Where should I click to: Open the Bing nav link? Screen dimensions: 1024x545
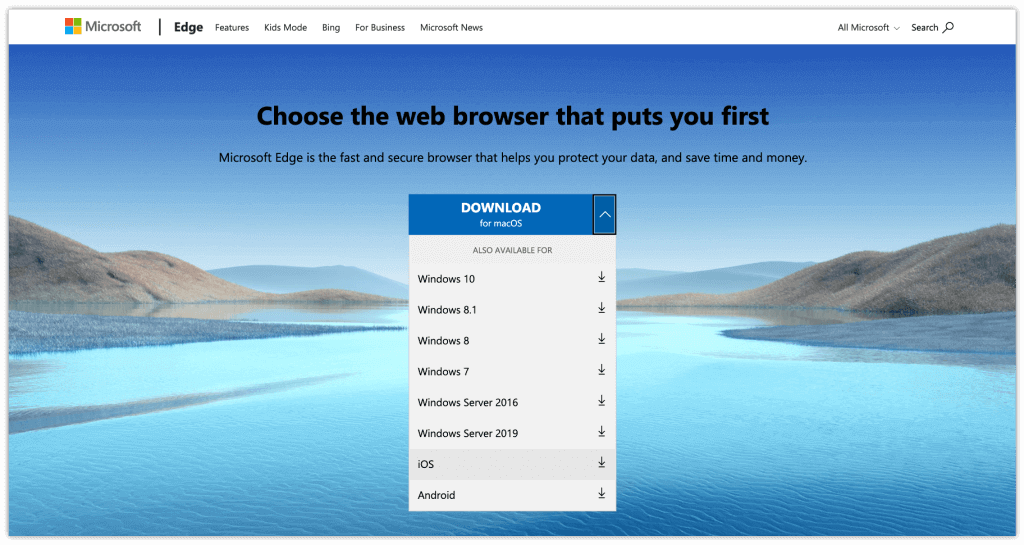coord(331,27)
